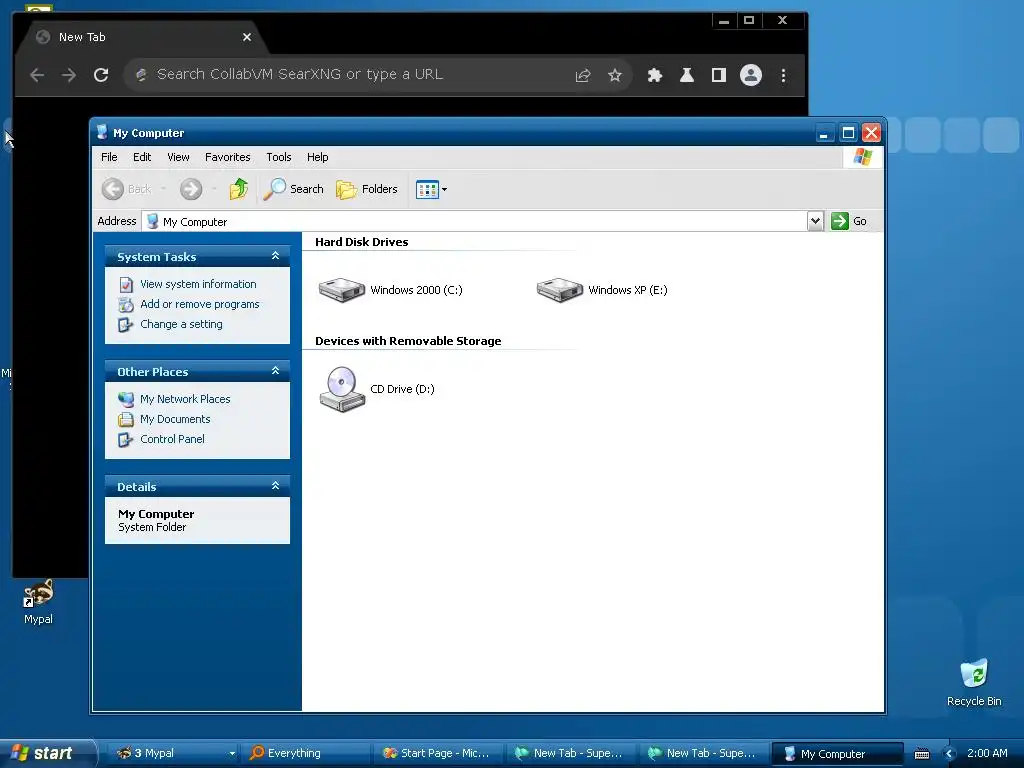Switch to My Computer taskbar button

[837, 754]
